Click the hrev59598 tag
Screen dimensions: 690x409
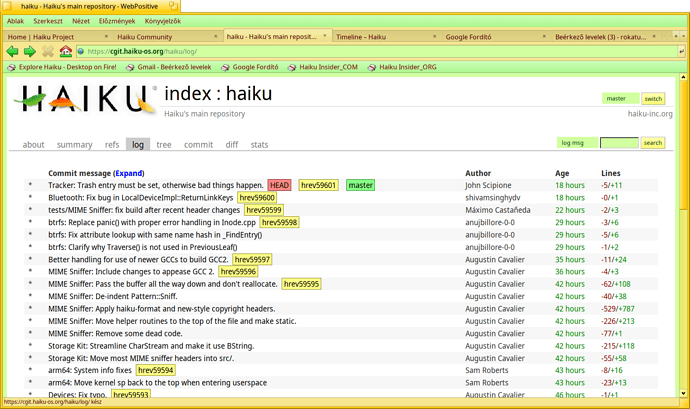pos(279,222)
